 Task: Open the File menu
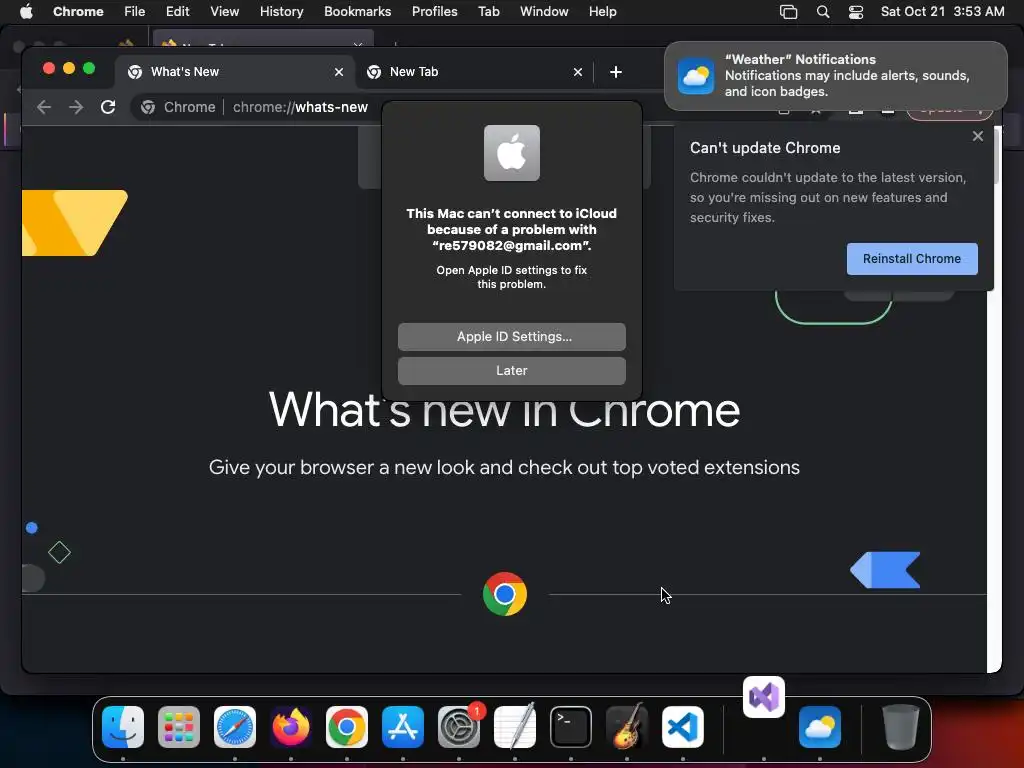[x=135, y=12]
